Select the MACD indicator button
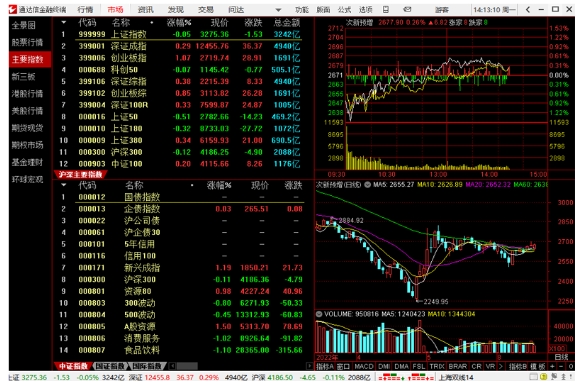This screenshot has width=586, height=382. coord(364,366)
